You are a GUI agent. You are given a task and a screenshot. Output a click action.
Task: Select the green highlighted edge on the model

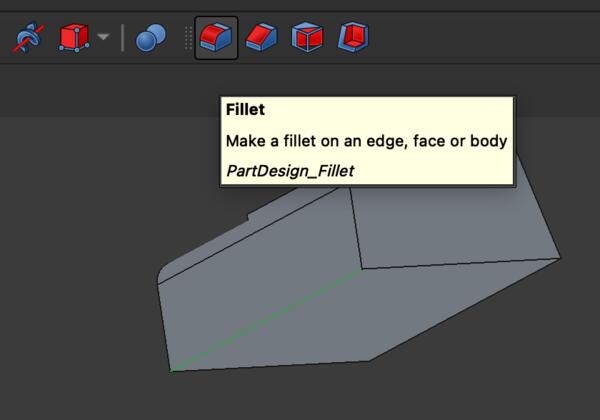click(266, 320)
